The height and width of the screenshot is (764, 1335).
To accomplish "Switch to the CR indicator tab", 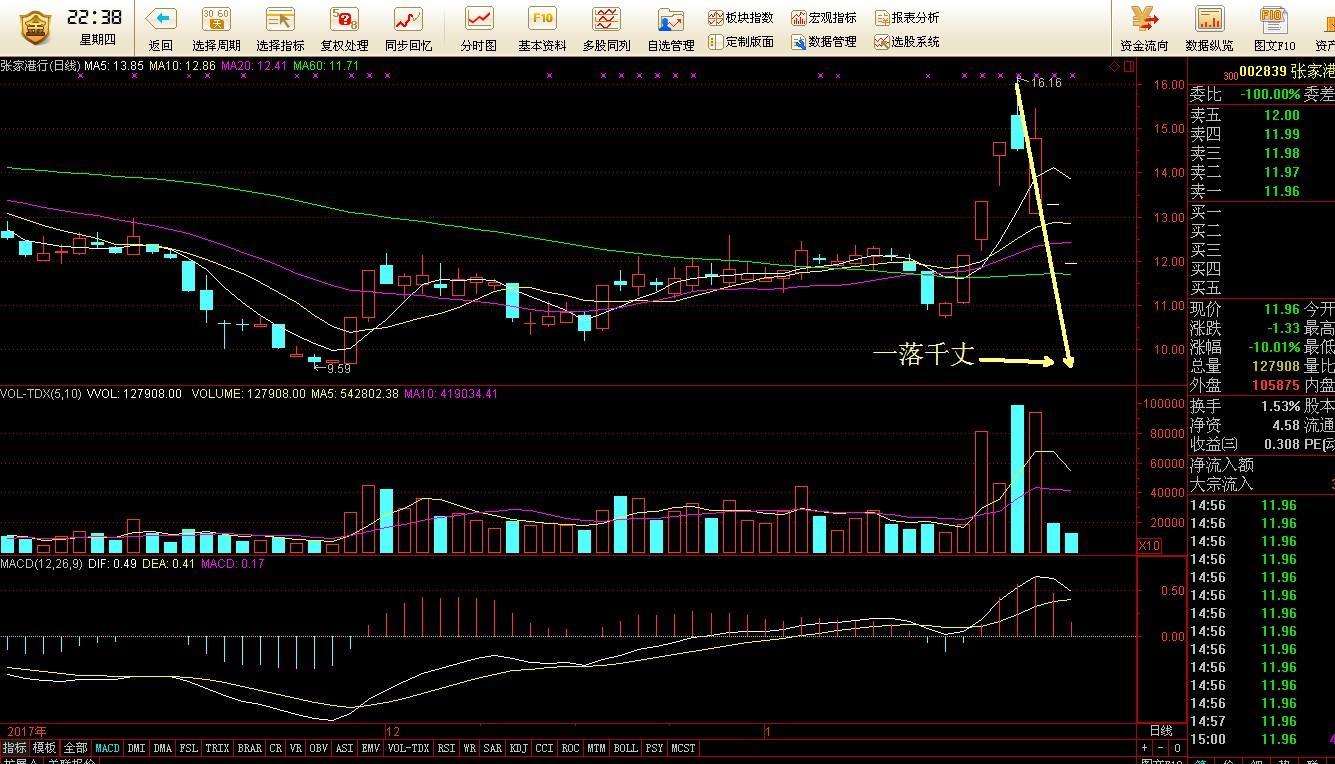I will point(276,748).
